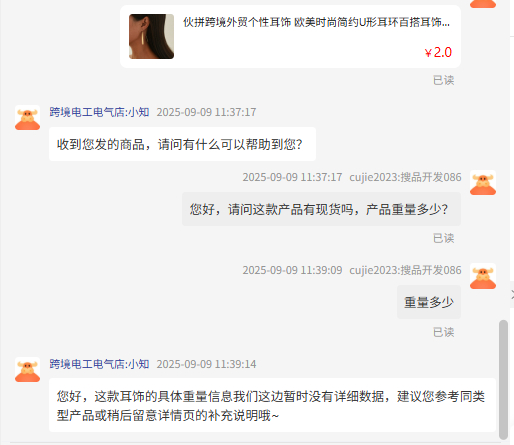Viewport: 514px width, 445px height.
Task: Click cujie2023 avatar at 11:39:09 message
Action: coord(483,276)
